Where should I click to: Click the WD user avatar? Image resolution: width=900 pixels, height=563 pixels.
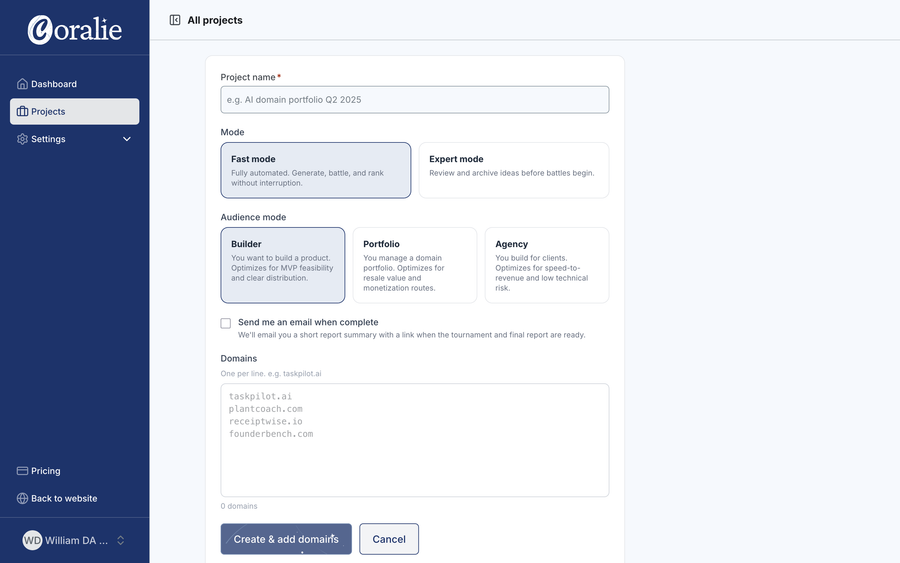click(x=32, y=540)
